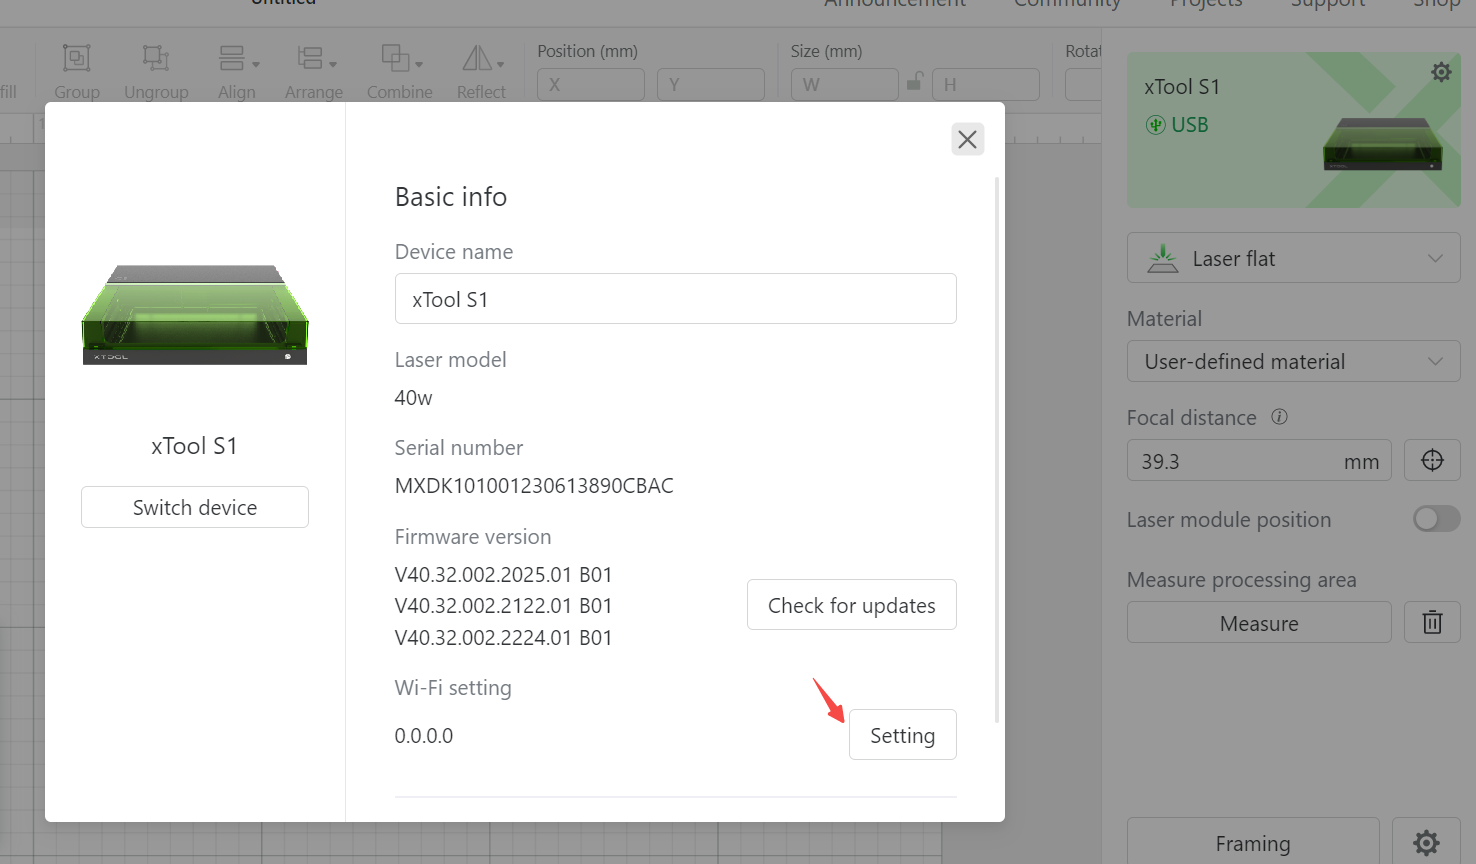Click the X position input field

pos(591,84)
